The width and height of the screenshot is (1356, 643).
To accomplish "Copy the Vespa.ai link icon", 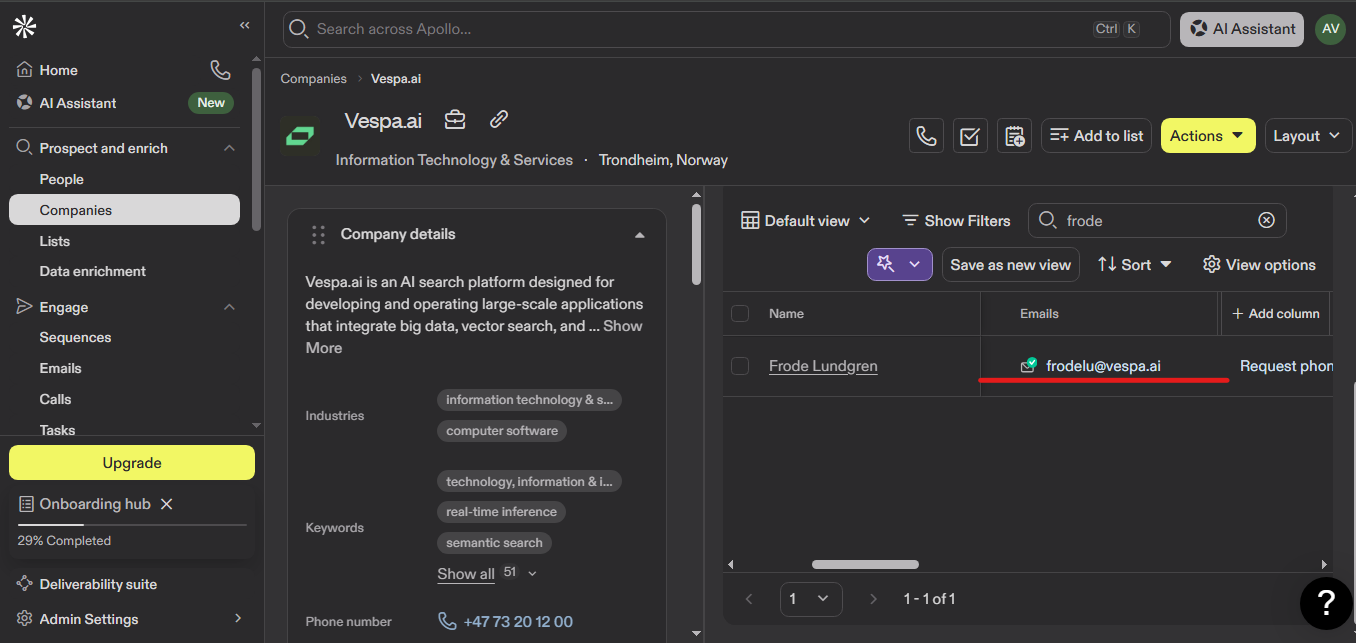I will [x=499, y=120].
